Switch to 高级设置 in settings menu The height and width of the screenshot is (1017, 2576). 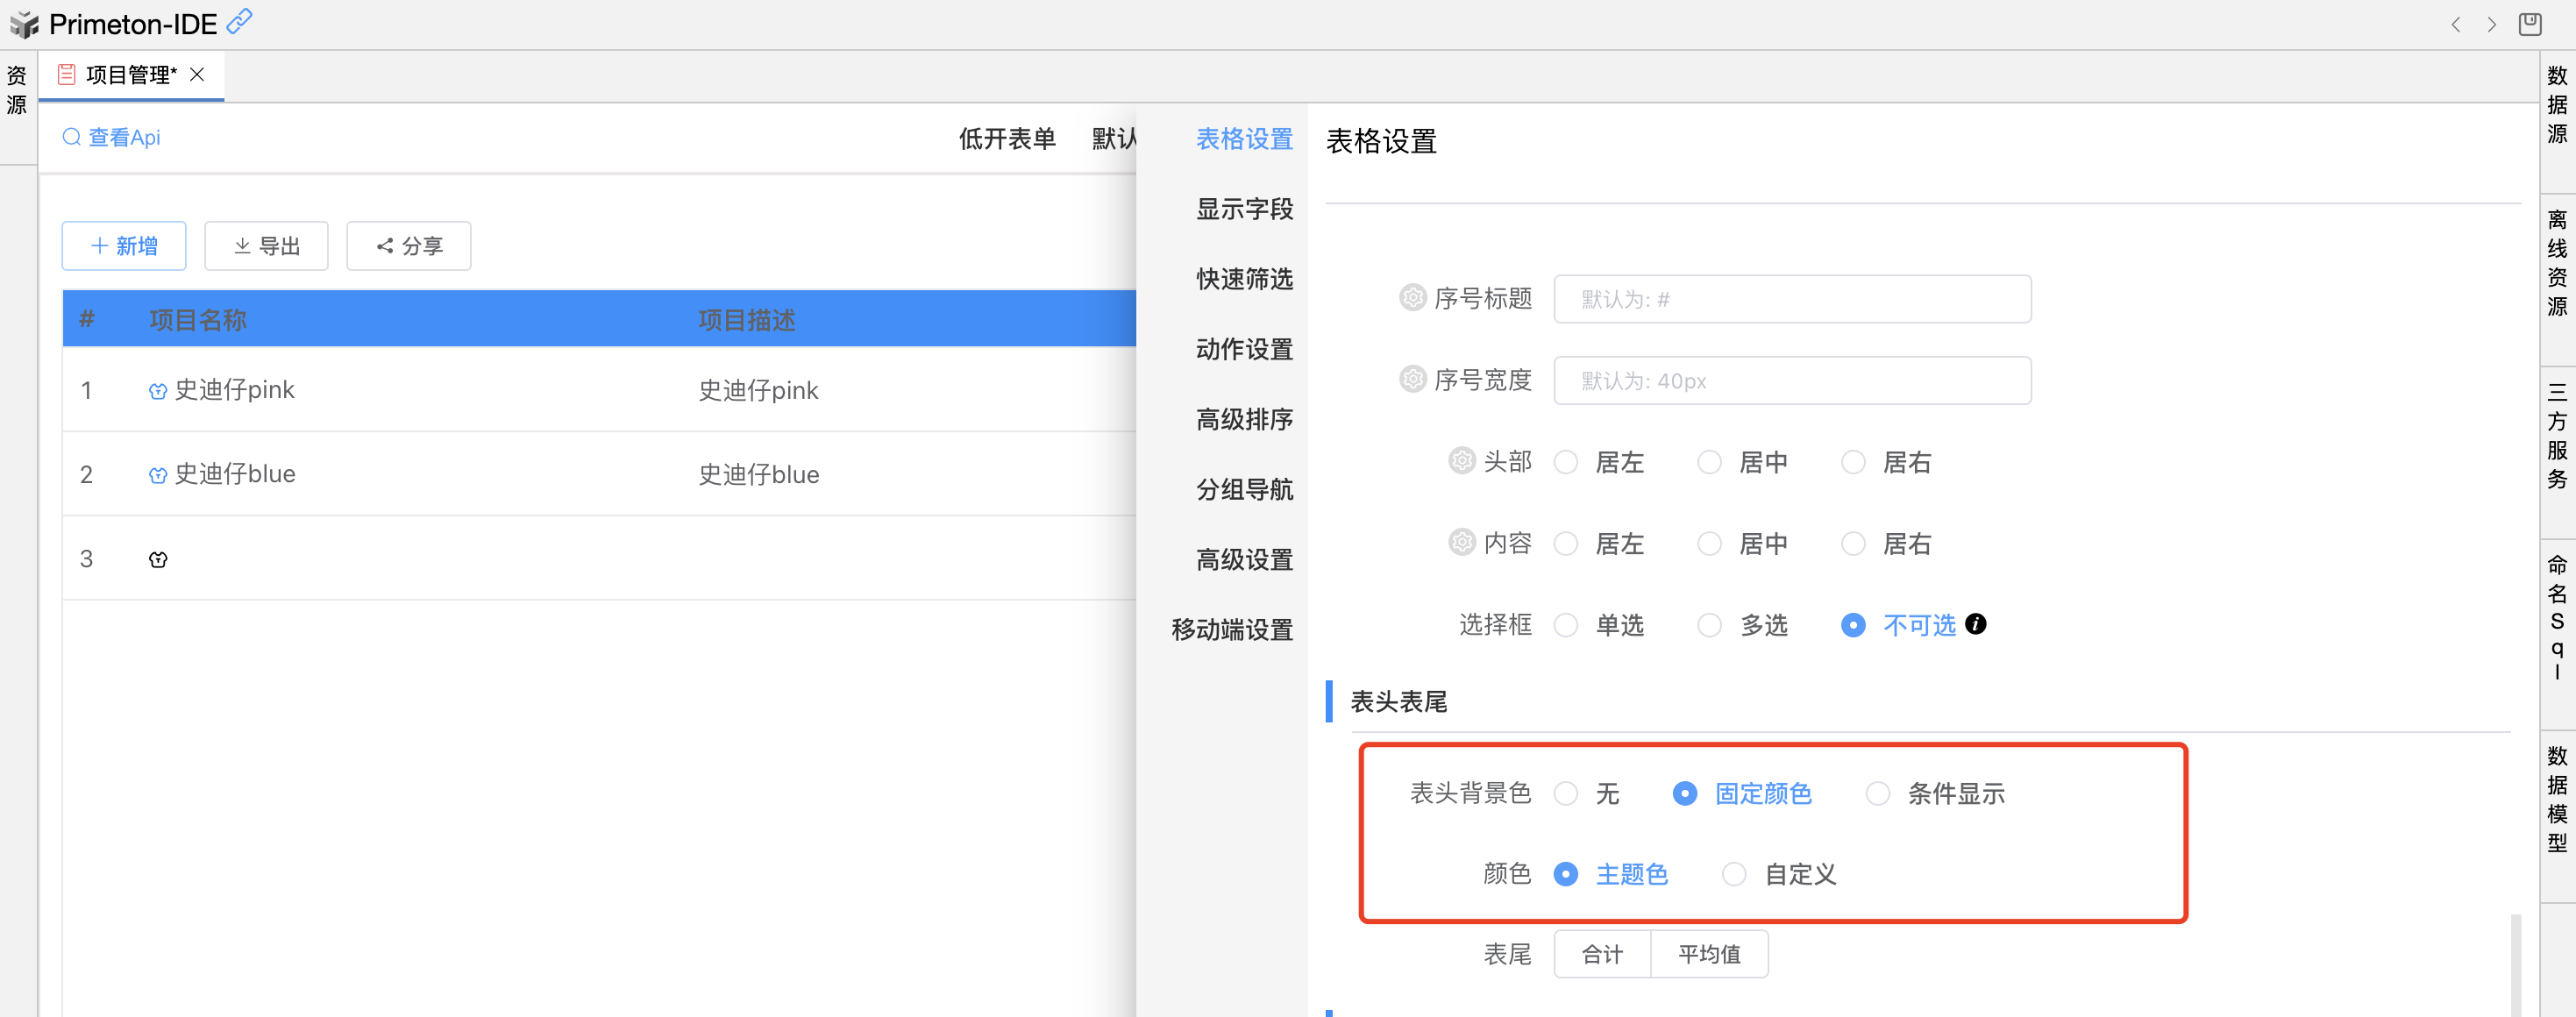pos(1244,559)
